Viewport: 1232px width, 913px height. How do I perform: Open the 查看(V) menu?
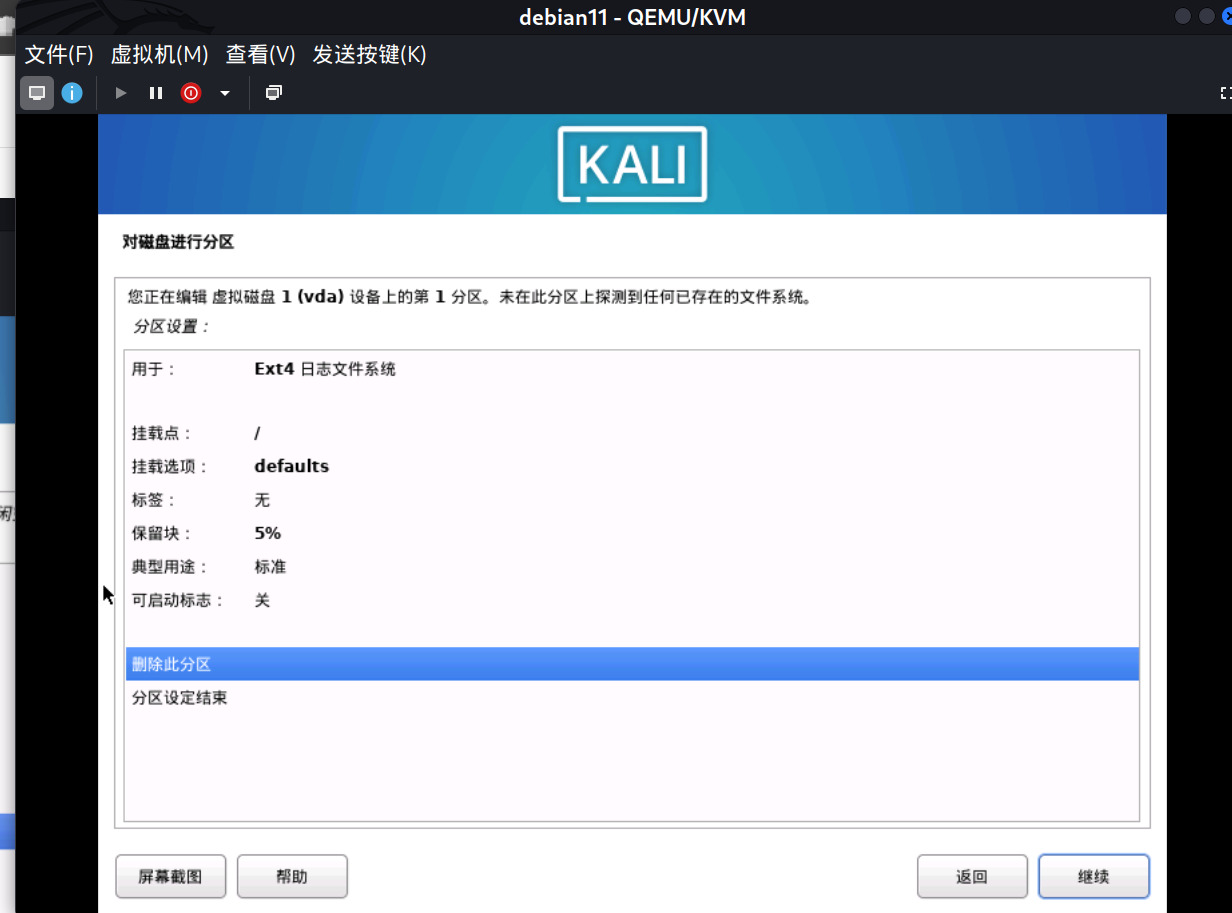(x=261, y=55)
